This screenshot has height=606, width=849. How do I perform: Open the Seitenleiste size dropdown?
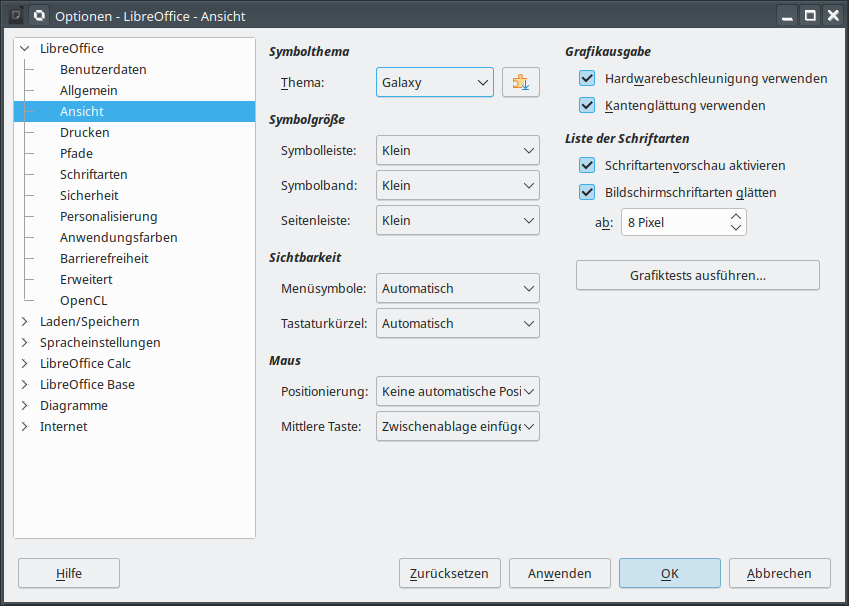tap(458, 220)
